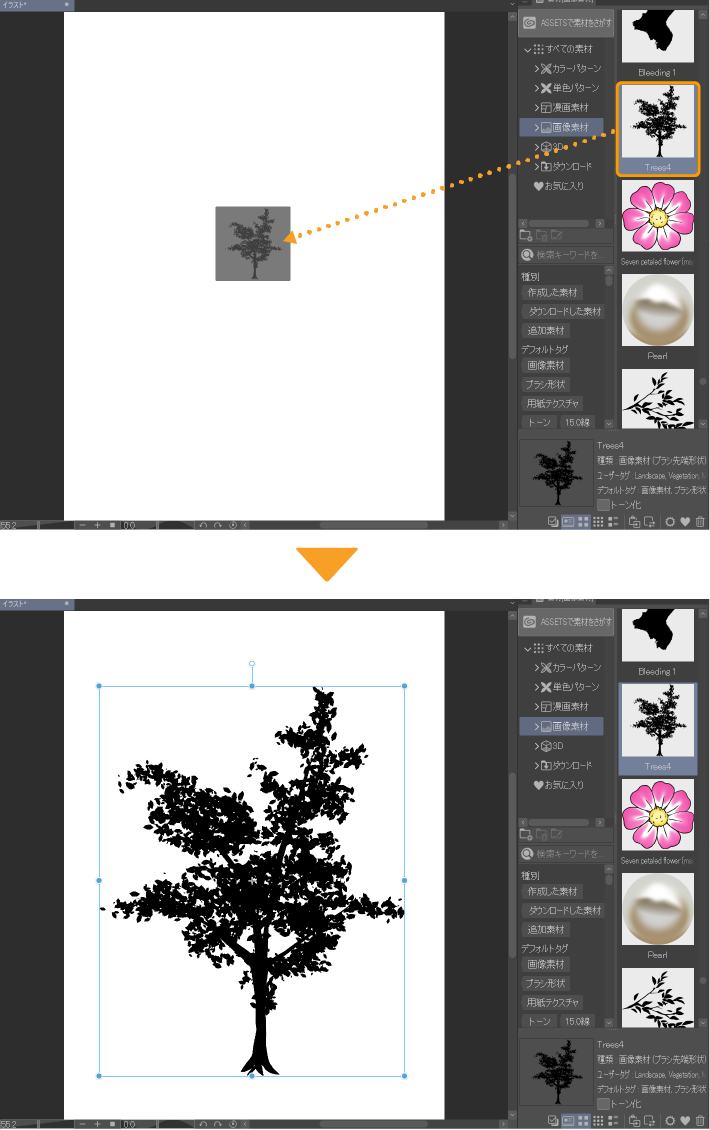
Task: Click the new folder icon in the upper screenshot
Action: click(x=526, y=235)
